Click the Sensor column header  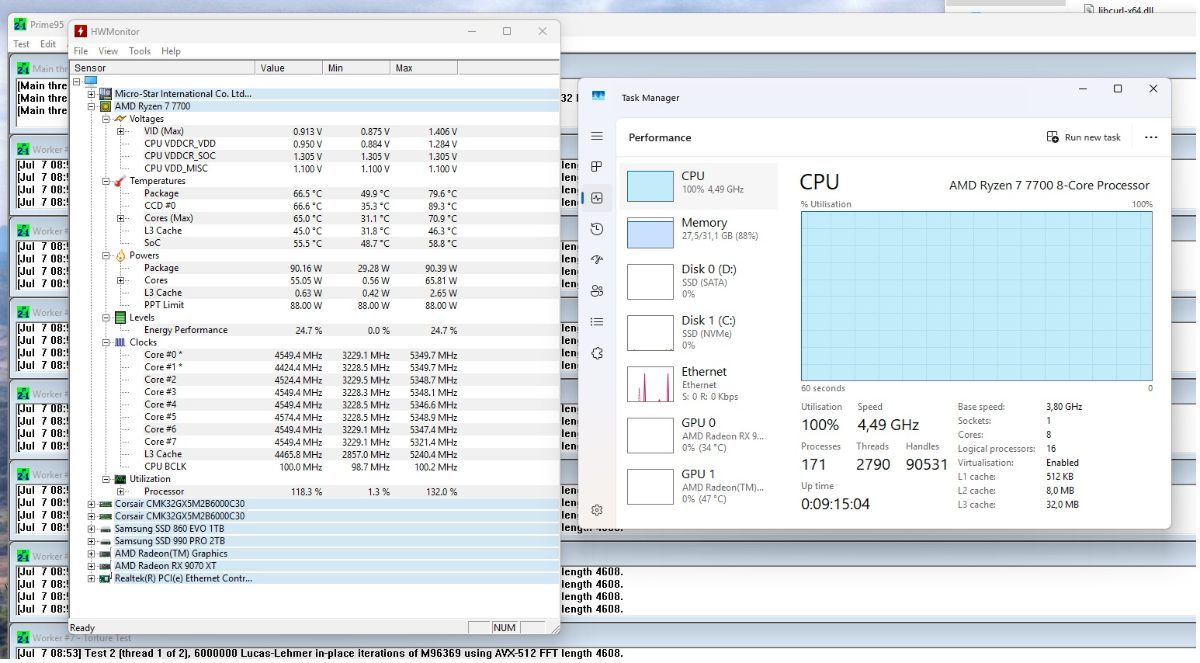tap(163, 68)
